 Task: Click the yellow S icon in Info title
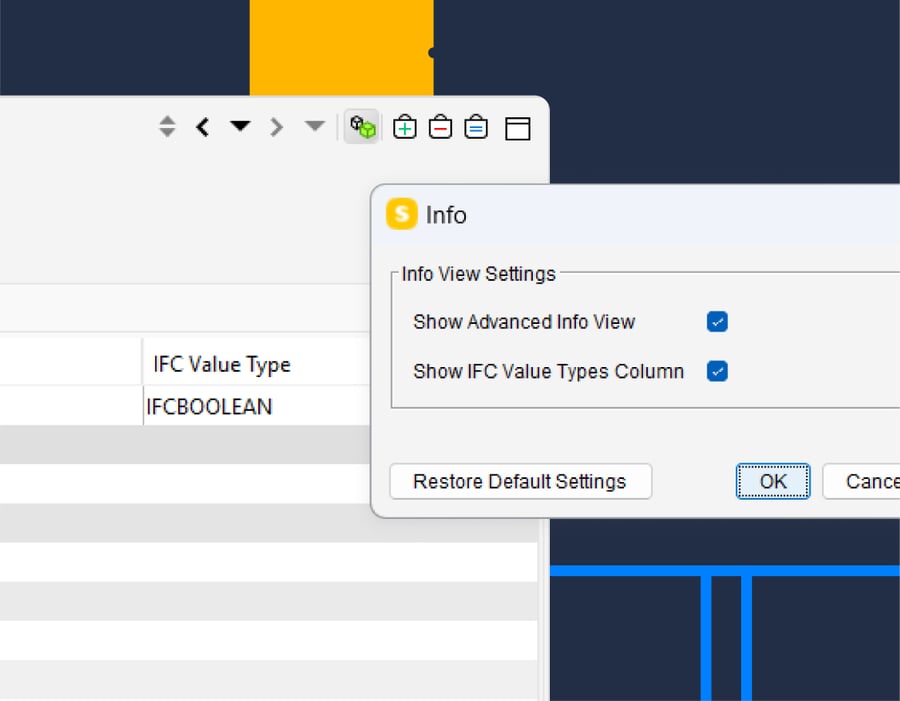pyautogui.click(x=401, y=214)
